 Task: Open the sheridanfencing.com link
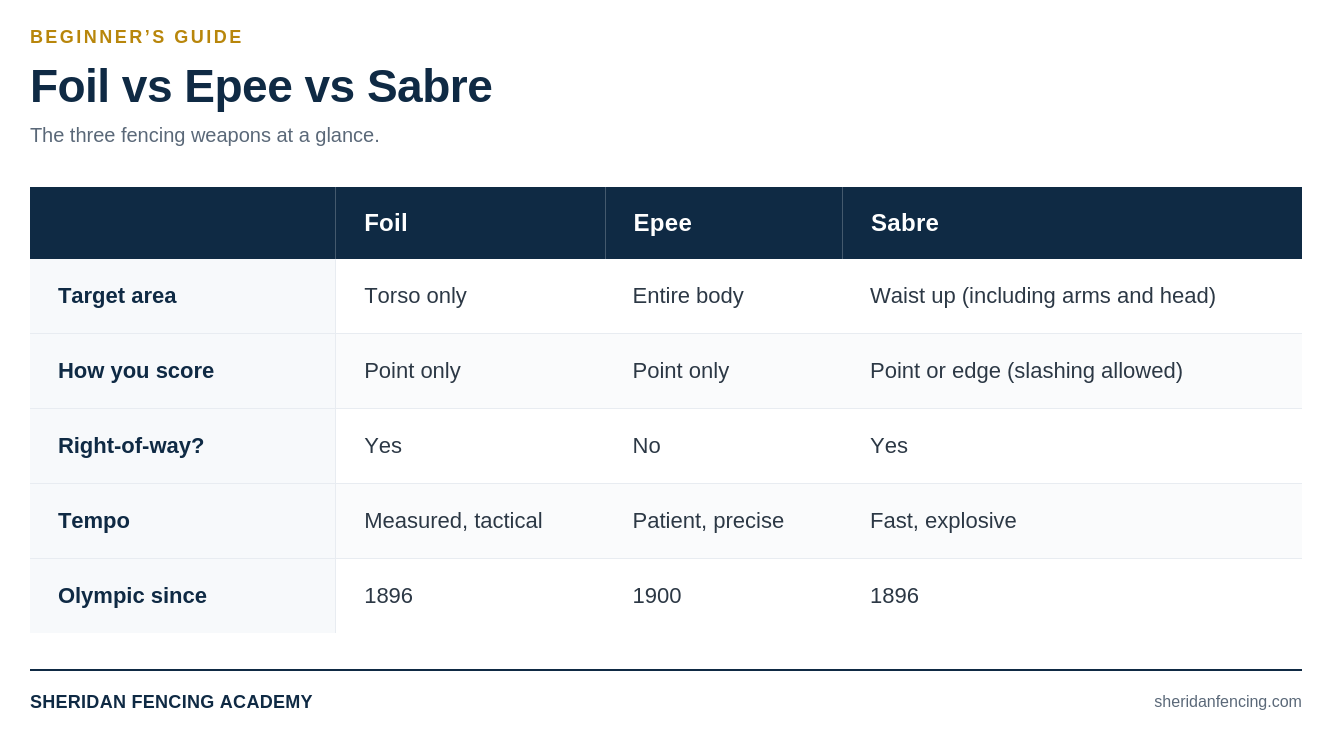[1227, 702]
